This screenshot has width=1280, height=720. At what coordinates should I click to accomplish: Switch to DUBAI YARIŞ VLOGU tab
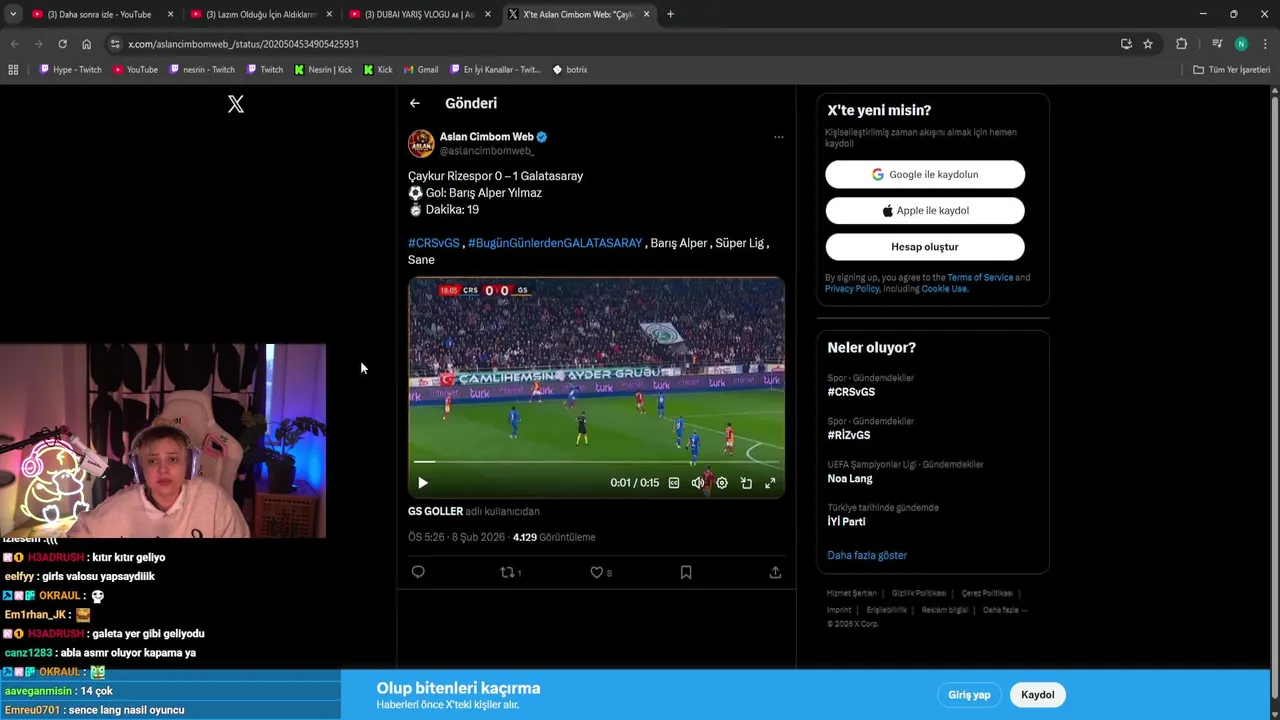click(x=419, y=14)
